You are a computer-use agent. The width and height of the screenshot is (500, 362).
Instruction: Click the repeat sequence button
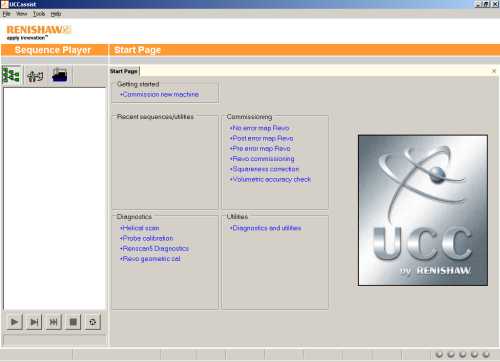[x=92, y=322]
